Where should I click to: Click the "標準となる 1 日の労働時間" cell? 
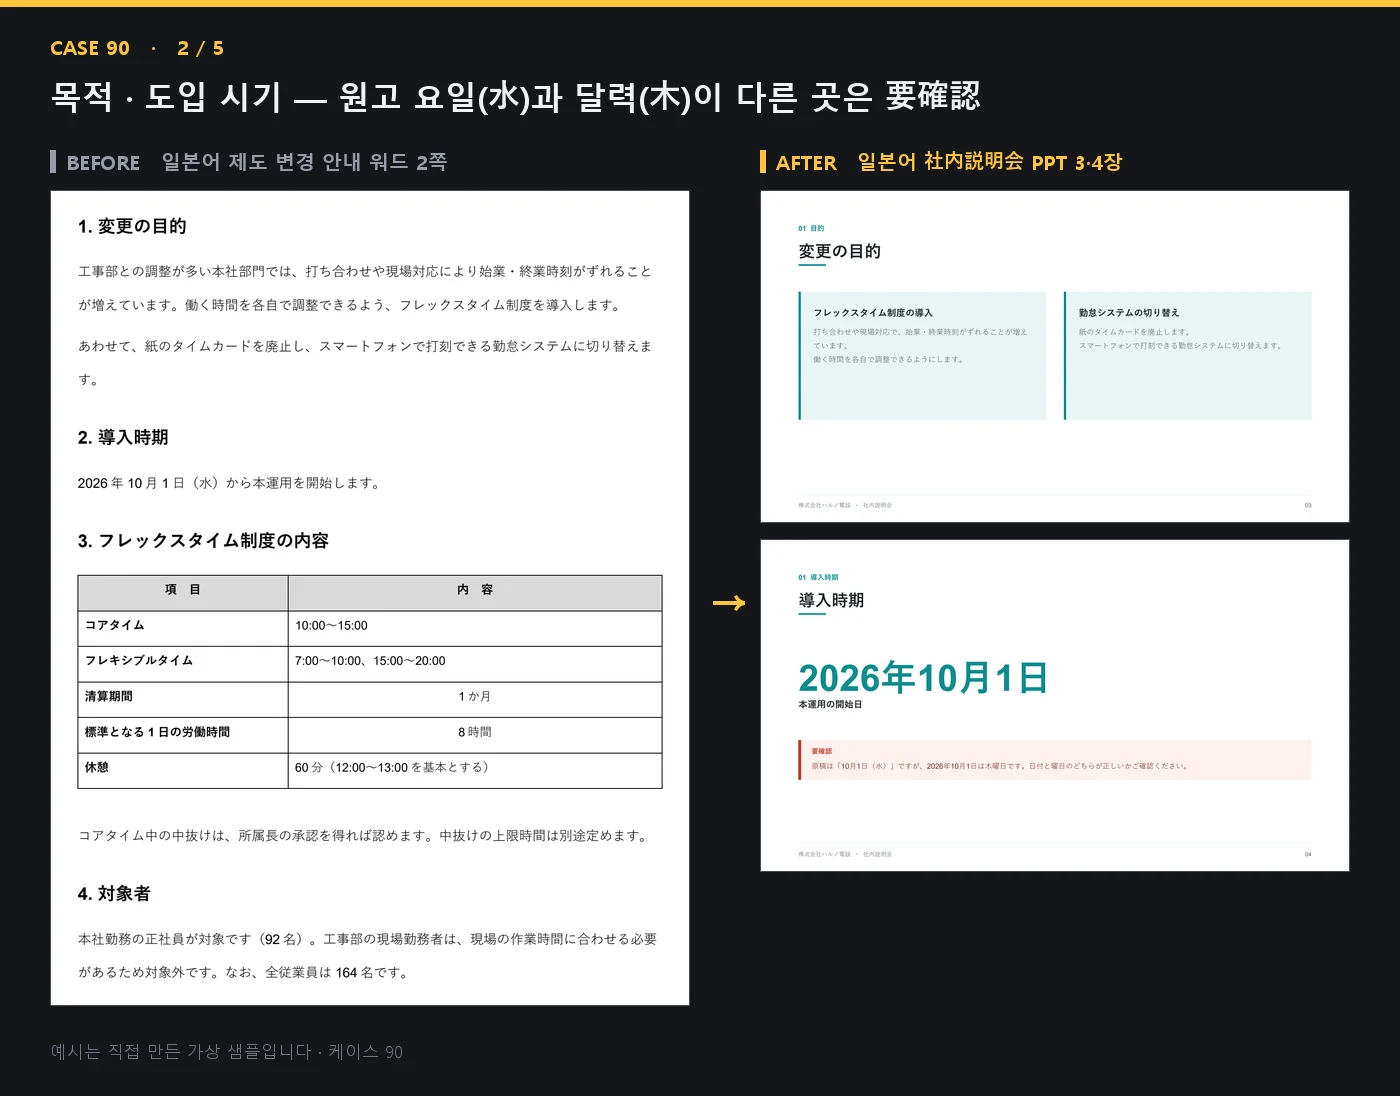183,735
